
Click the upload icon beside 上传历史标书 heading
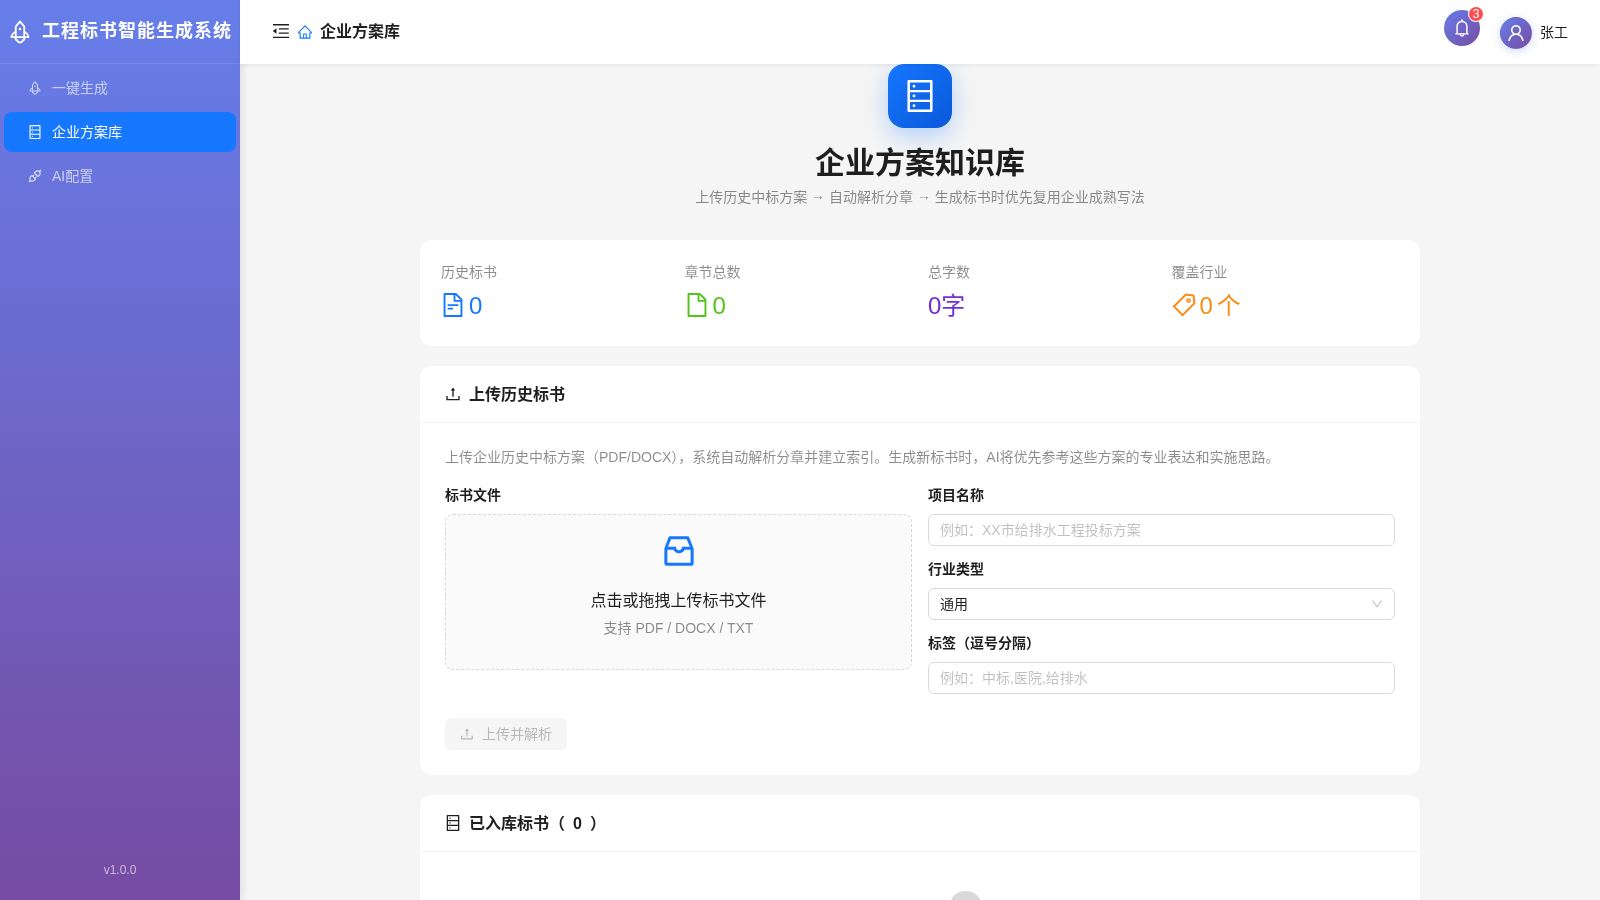click(x=453, y=394)
